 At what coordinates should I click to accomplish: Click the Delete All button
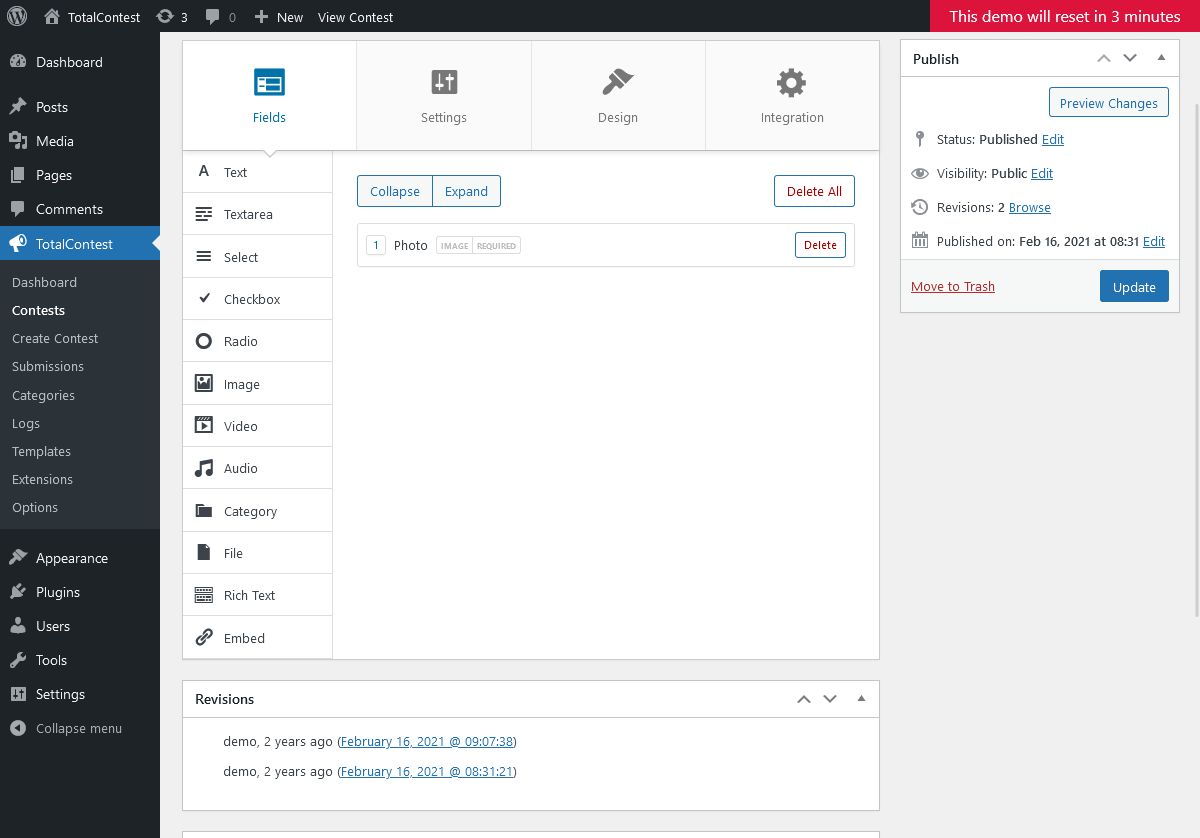coord(814,191)
